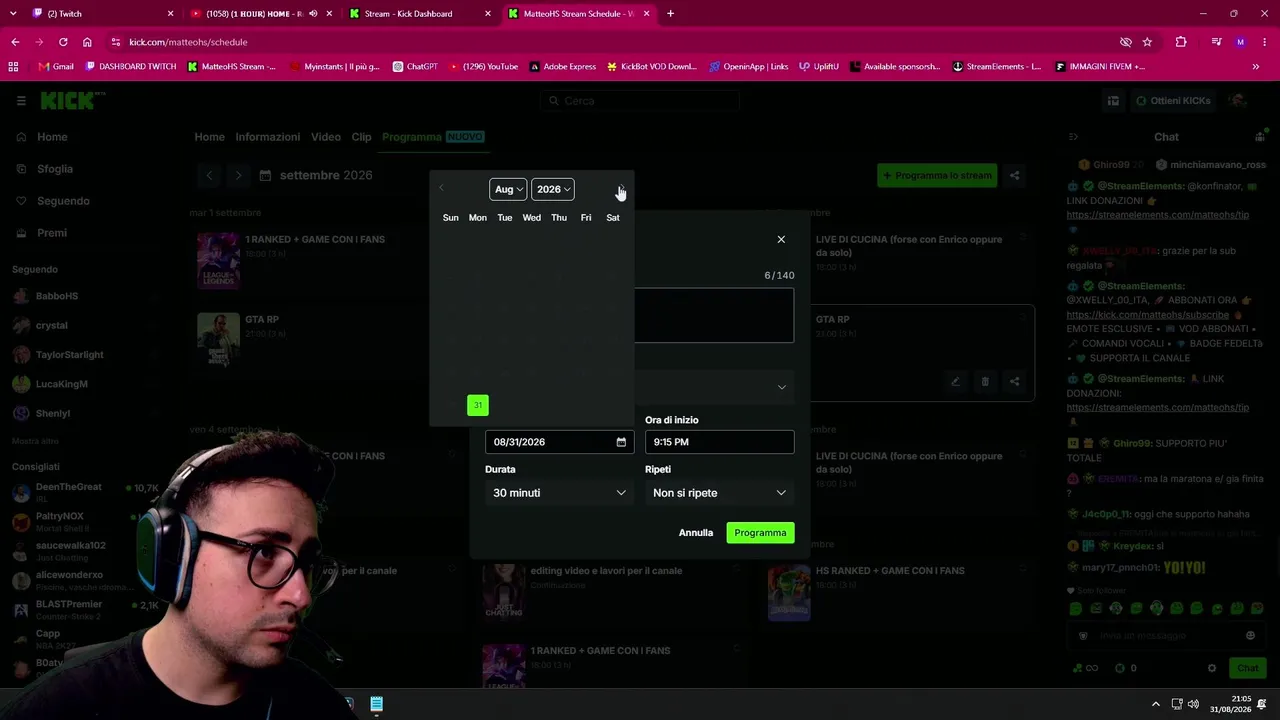This screenshot has width=1280, height=720.
Task: Open the month dropdown showing Aug
Action: tap(507, 189)
